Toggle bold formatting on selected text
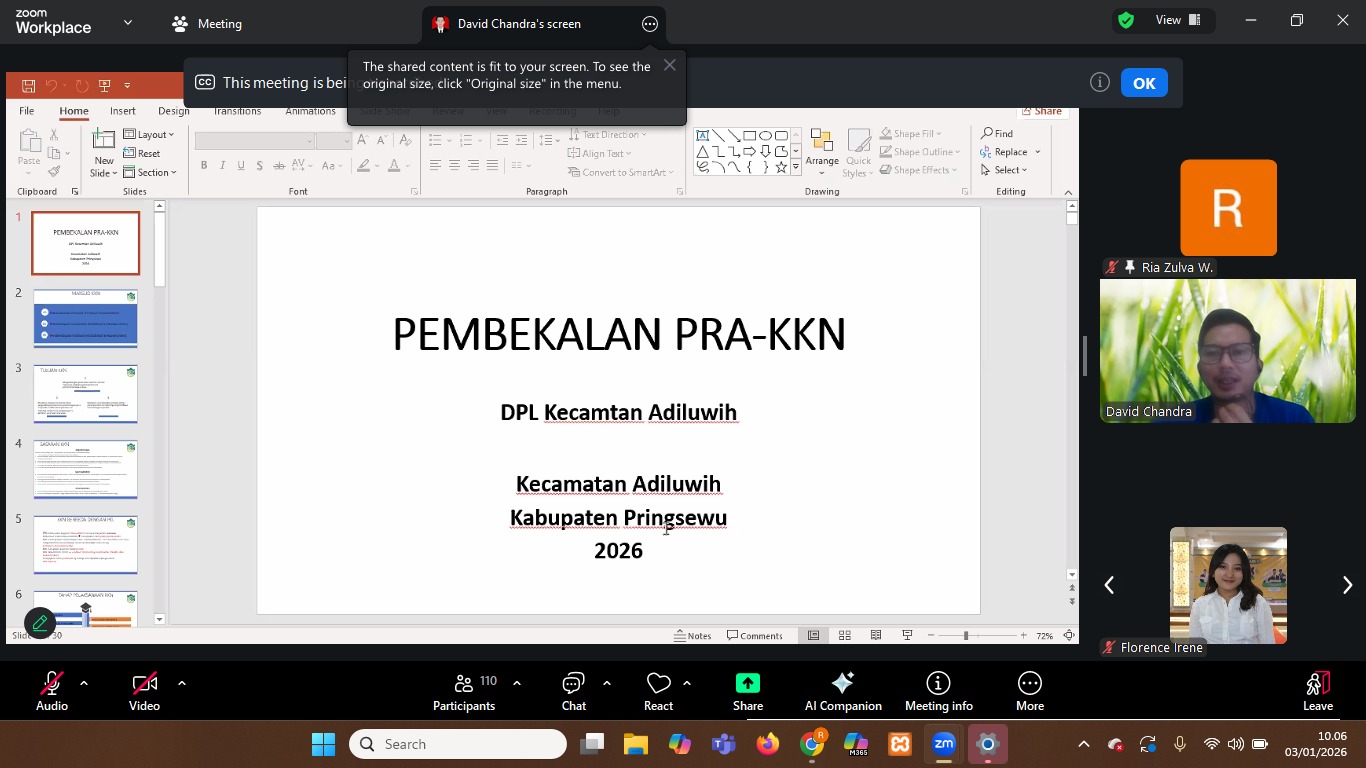Viewport: 1366px width, 768px height. click(x=204, y=165)
